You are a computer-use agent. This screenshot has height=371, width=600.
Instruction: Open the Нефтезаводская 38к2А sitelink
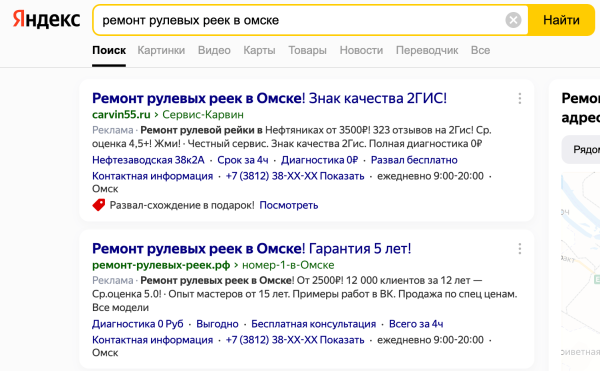tap(148, 160)
